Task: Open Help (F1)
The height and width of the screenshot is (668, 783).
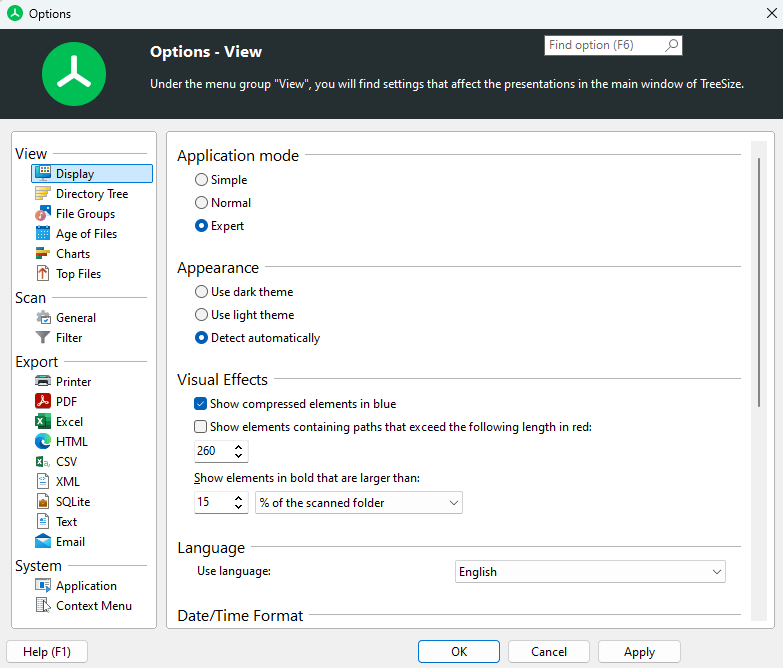Action: [x=47, y=652]
